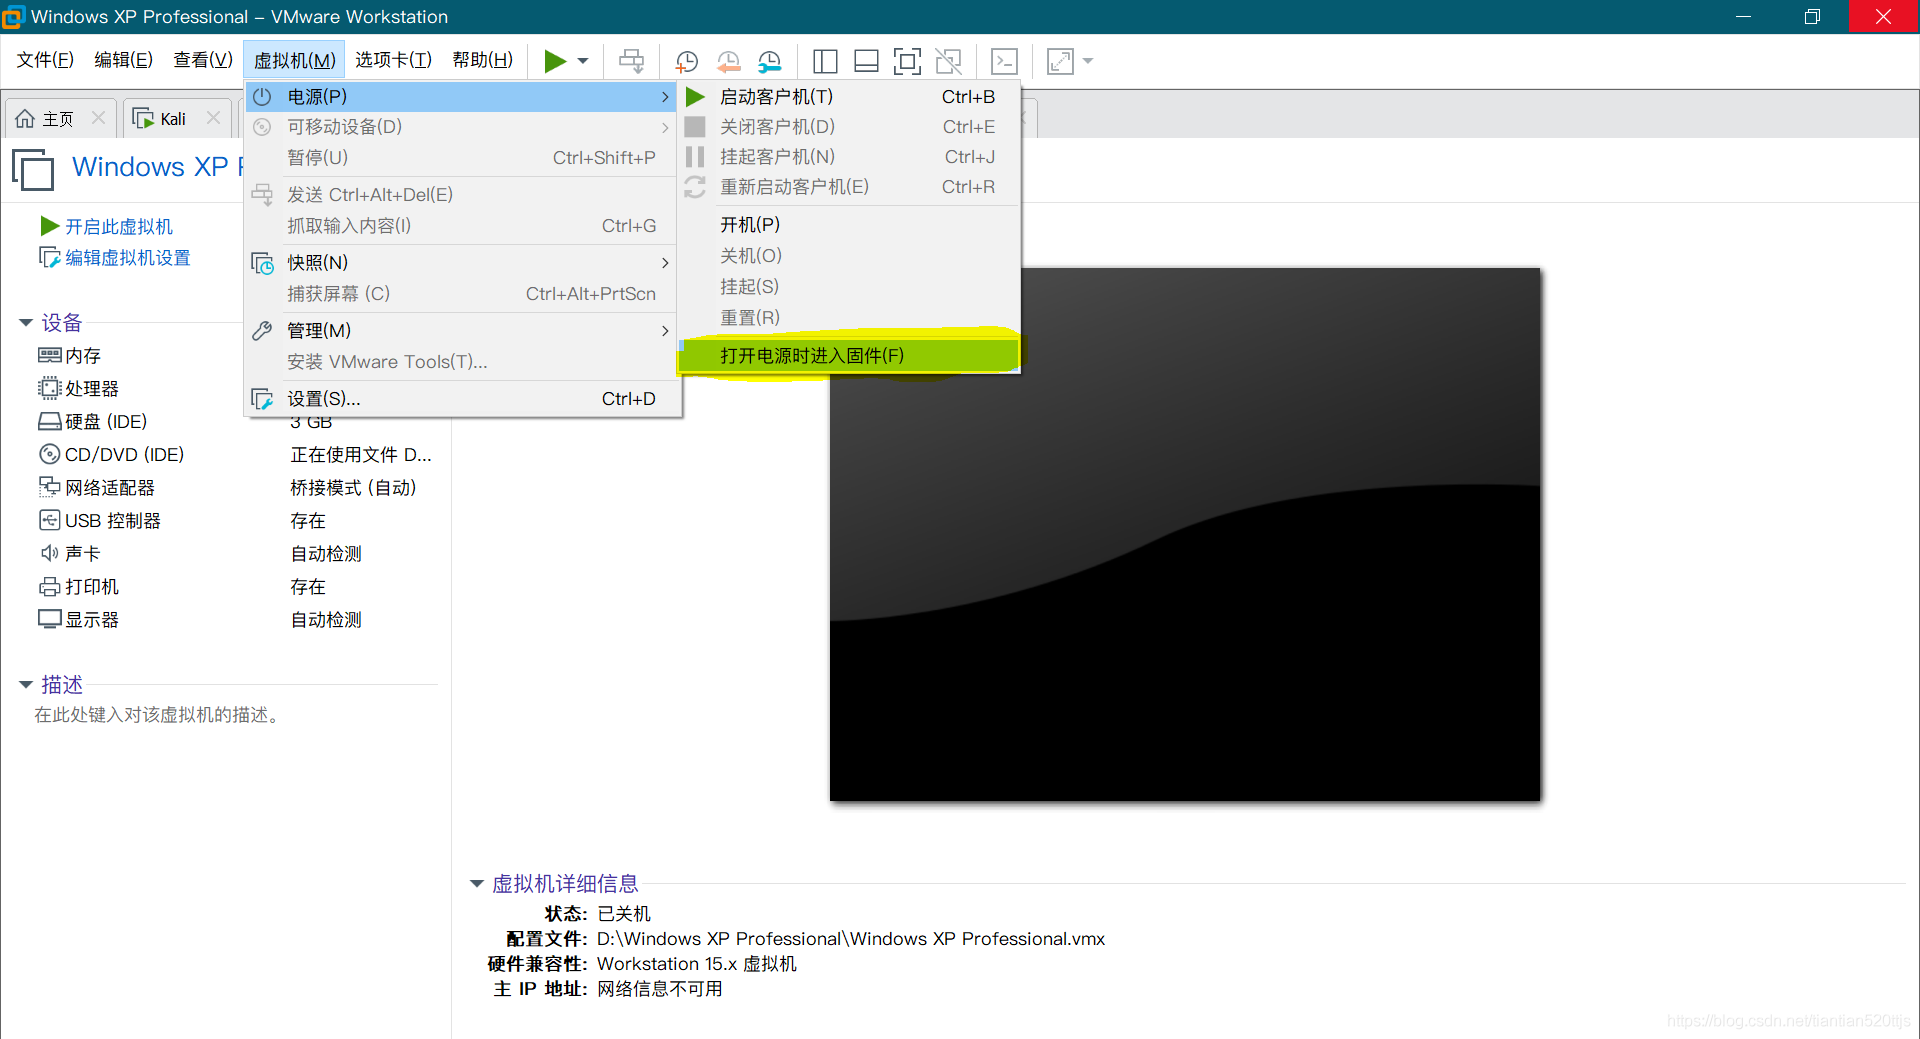Click the Unity mode toolbar icon
This screenshot has height=1039, width=1920.
click(x=948, y=61)
